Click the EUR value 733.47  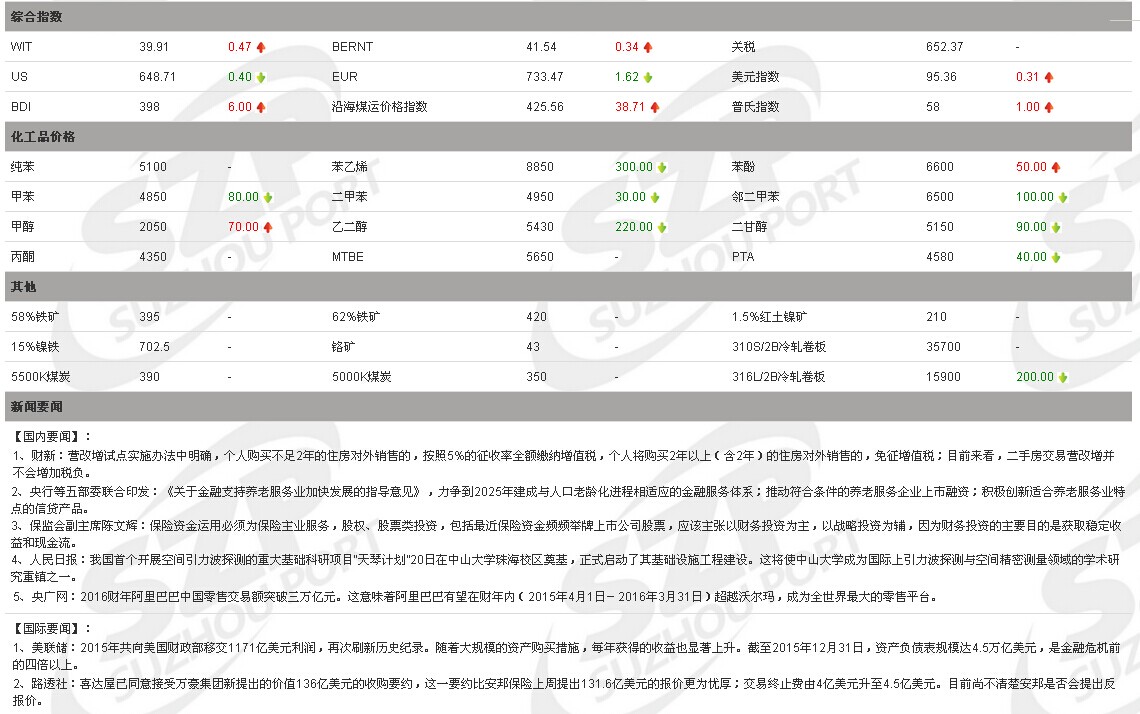click(x=545, y=76)
